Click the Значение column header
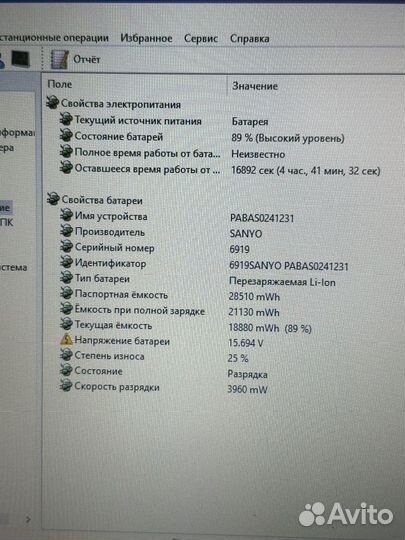 click(255, 86)
